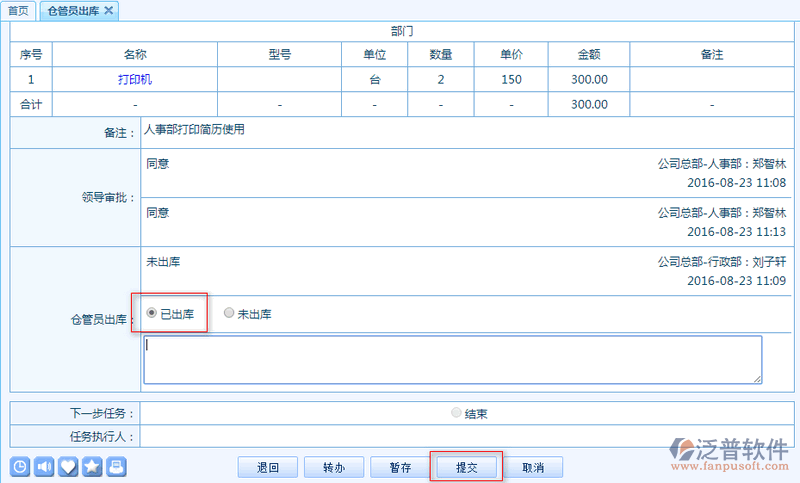Click the 金额 column header
The image size is (800, 483).
click(589, 55)
